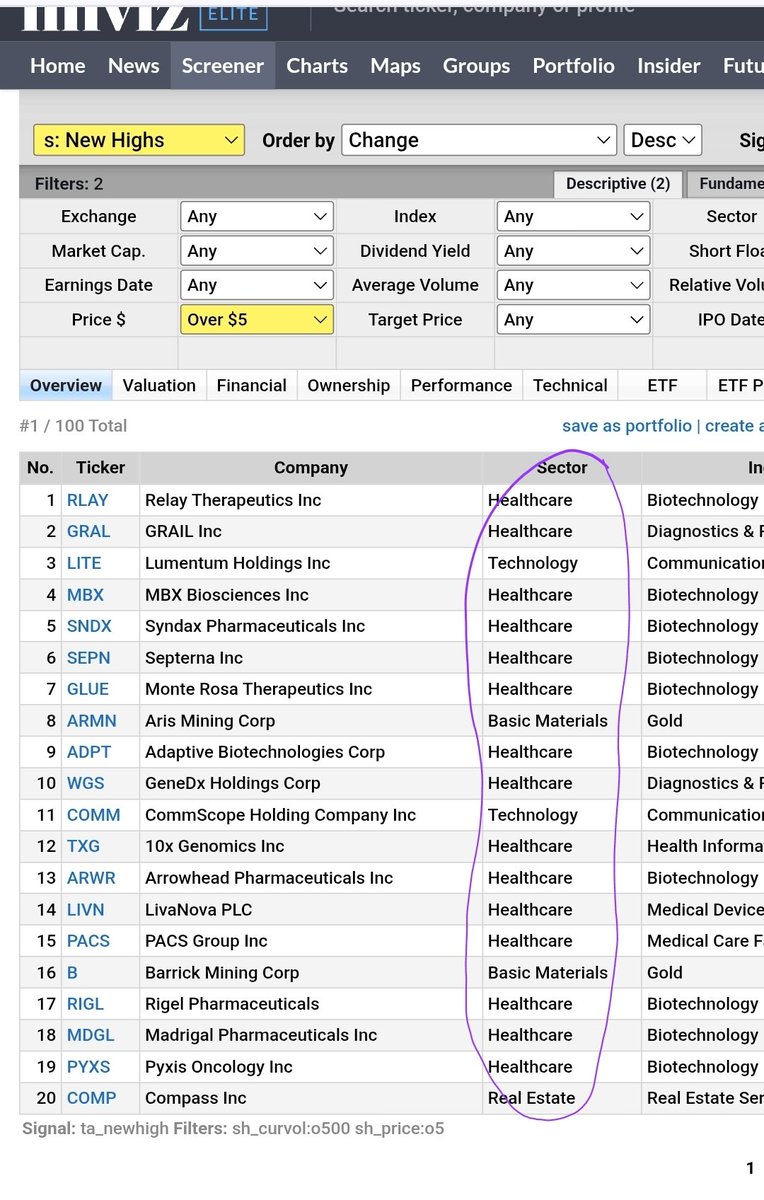
Task: Open the Earnings Date filter dropdown
Action: [x=257, y=285]
